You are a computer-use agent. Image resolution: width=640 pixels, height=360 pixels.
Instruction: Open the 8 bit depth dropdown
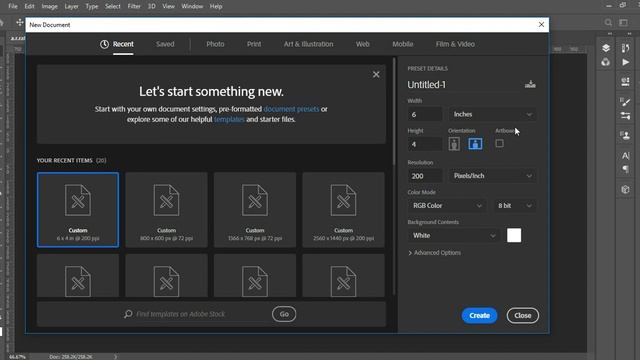pyautogui.click(x=515, y=206)
